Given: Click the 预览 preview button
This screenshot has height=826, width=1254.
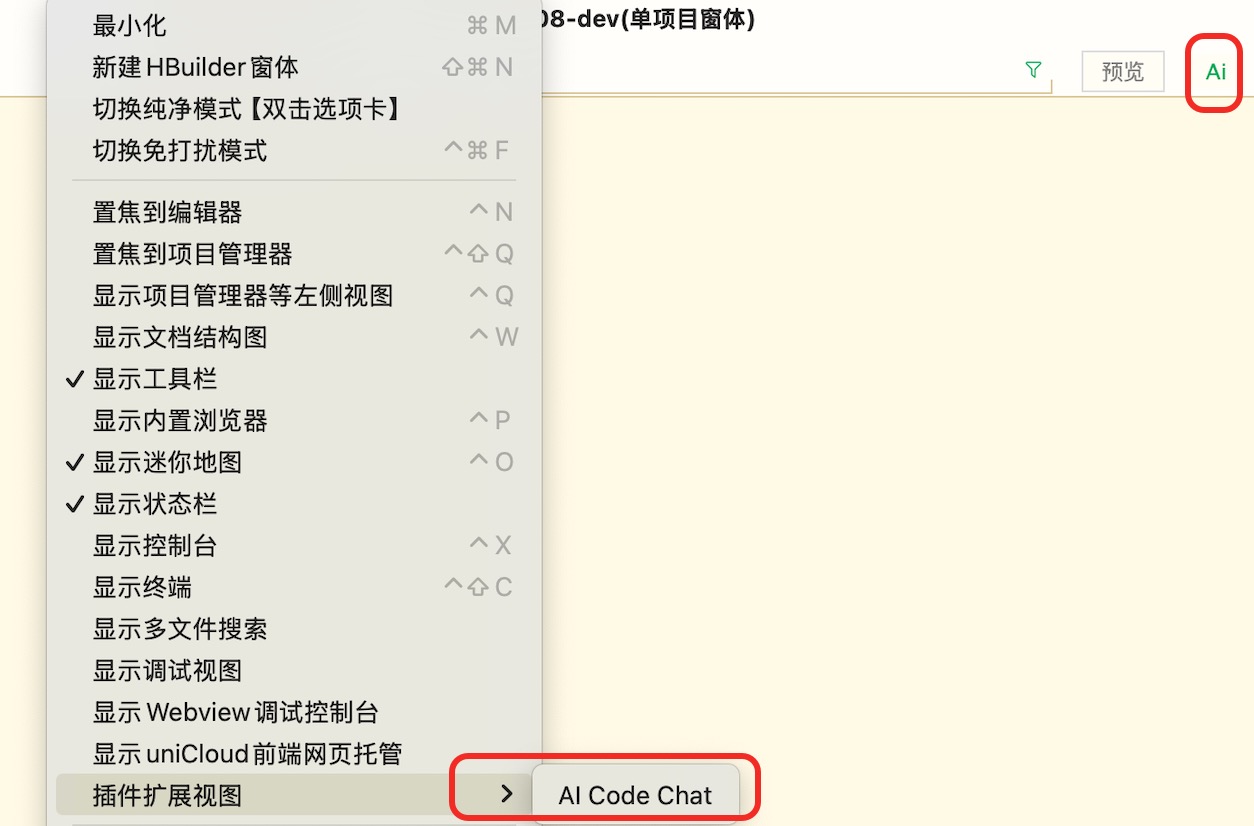Looking at the screenshot, I should [1123, 71].
